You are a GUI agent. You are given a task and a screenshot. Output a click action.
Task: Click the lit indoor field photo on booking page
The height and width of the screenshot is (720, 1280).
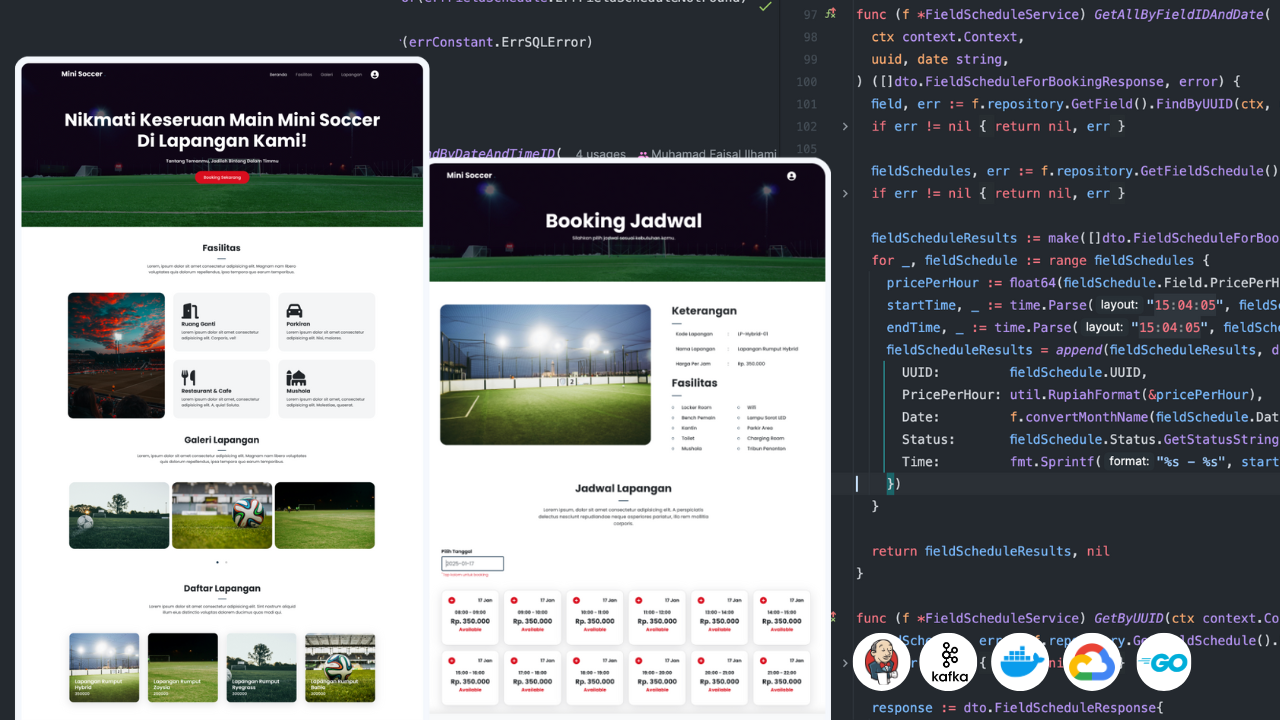tap(545, 375)
